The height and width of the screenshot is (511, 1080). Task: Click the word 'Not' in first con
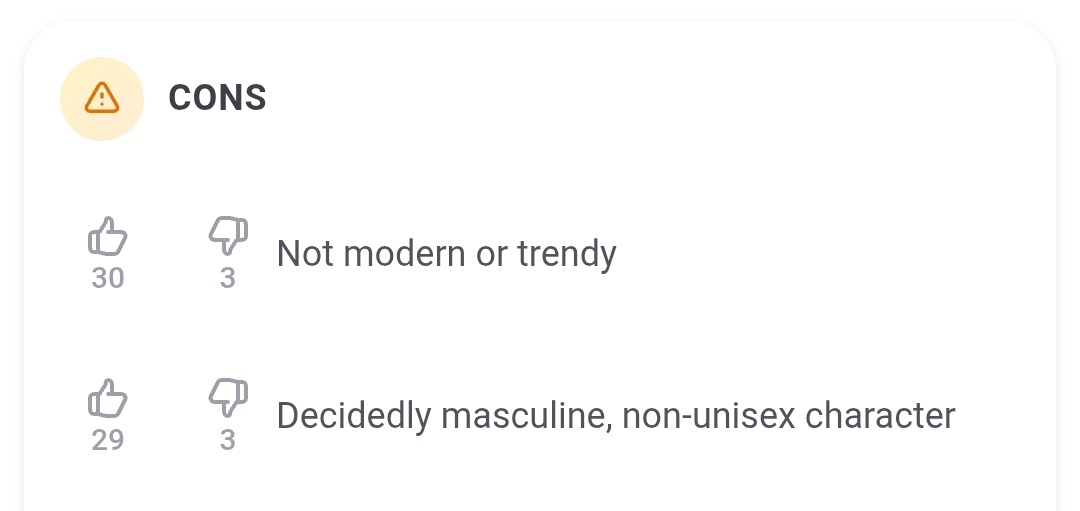pyautogui.click(x=304, y=254)
